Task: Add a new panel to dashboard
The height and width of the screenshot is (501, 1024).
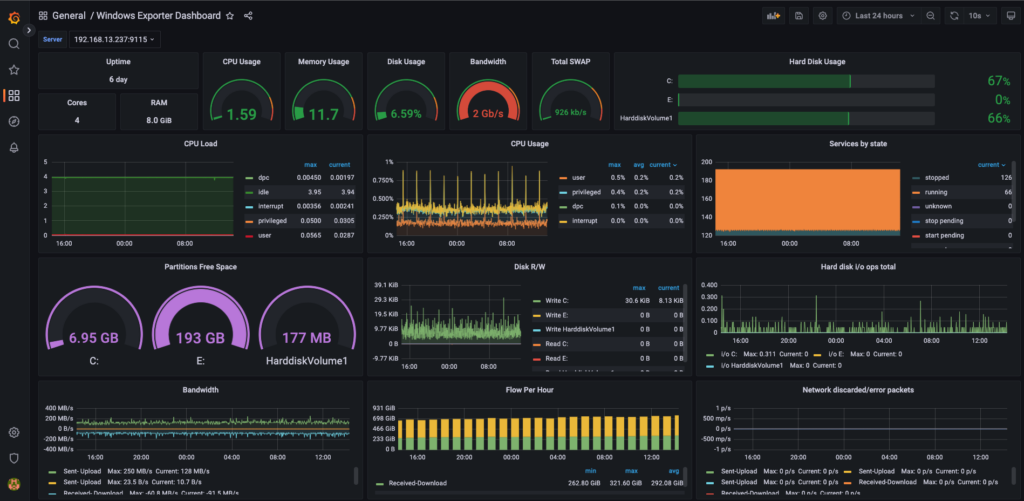Action: point(774,16)
